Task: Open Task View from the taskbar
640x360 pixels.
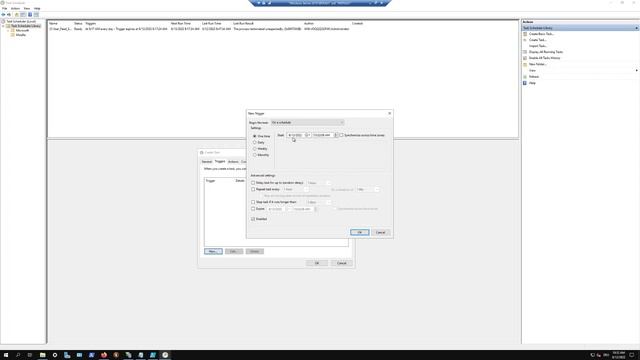Action: pos(30,355)
